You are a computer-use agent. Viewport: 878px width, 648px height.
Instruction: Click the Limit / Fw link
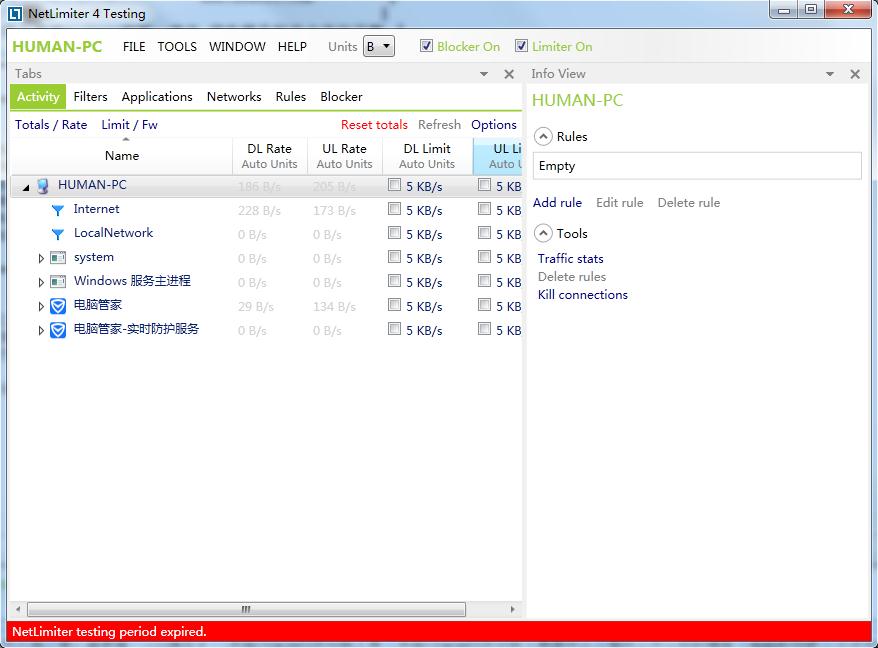pos(129,125)
